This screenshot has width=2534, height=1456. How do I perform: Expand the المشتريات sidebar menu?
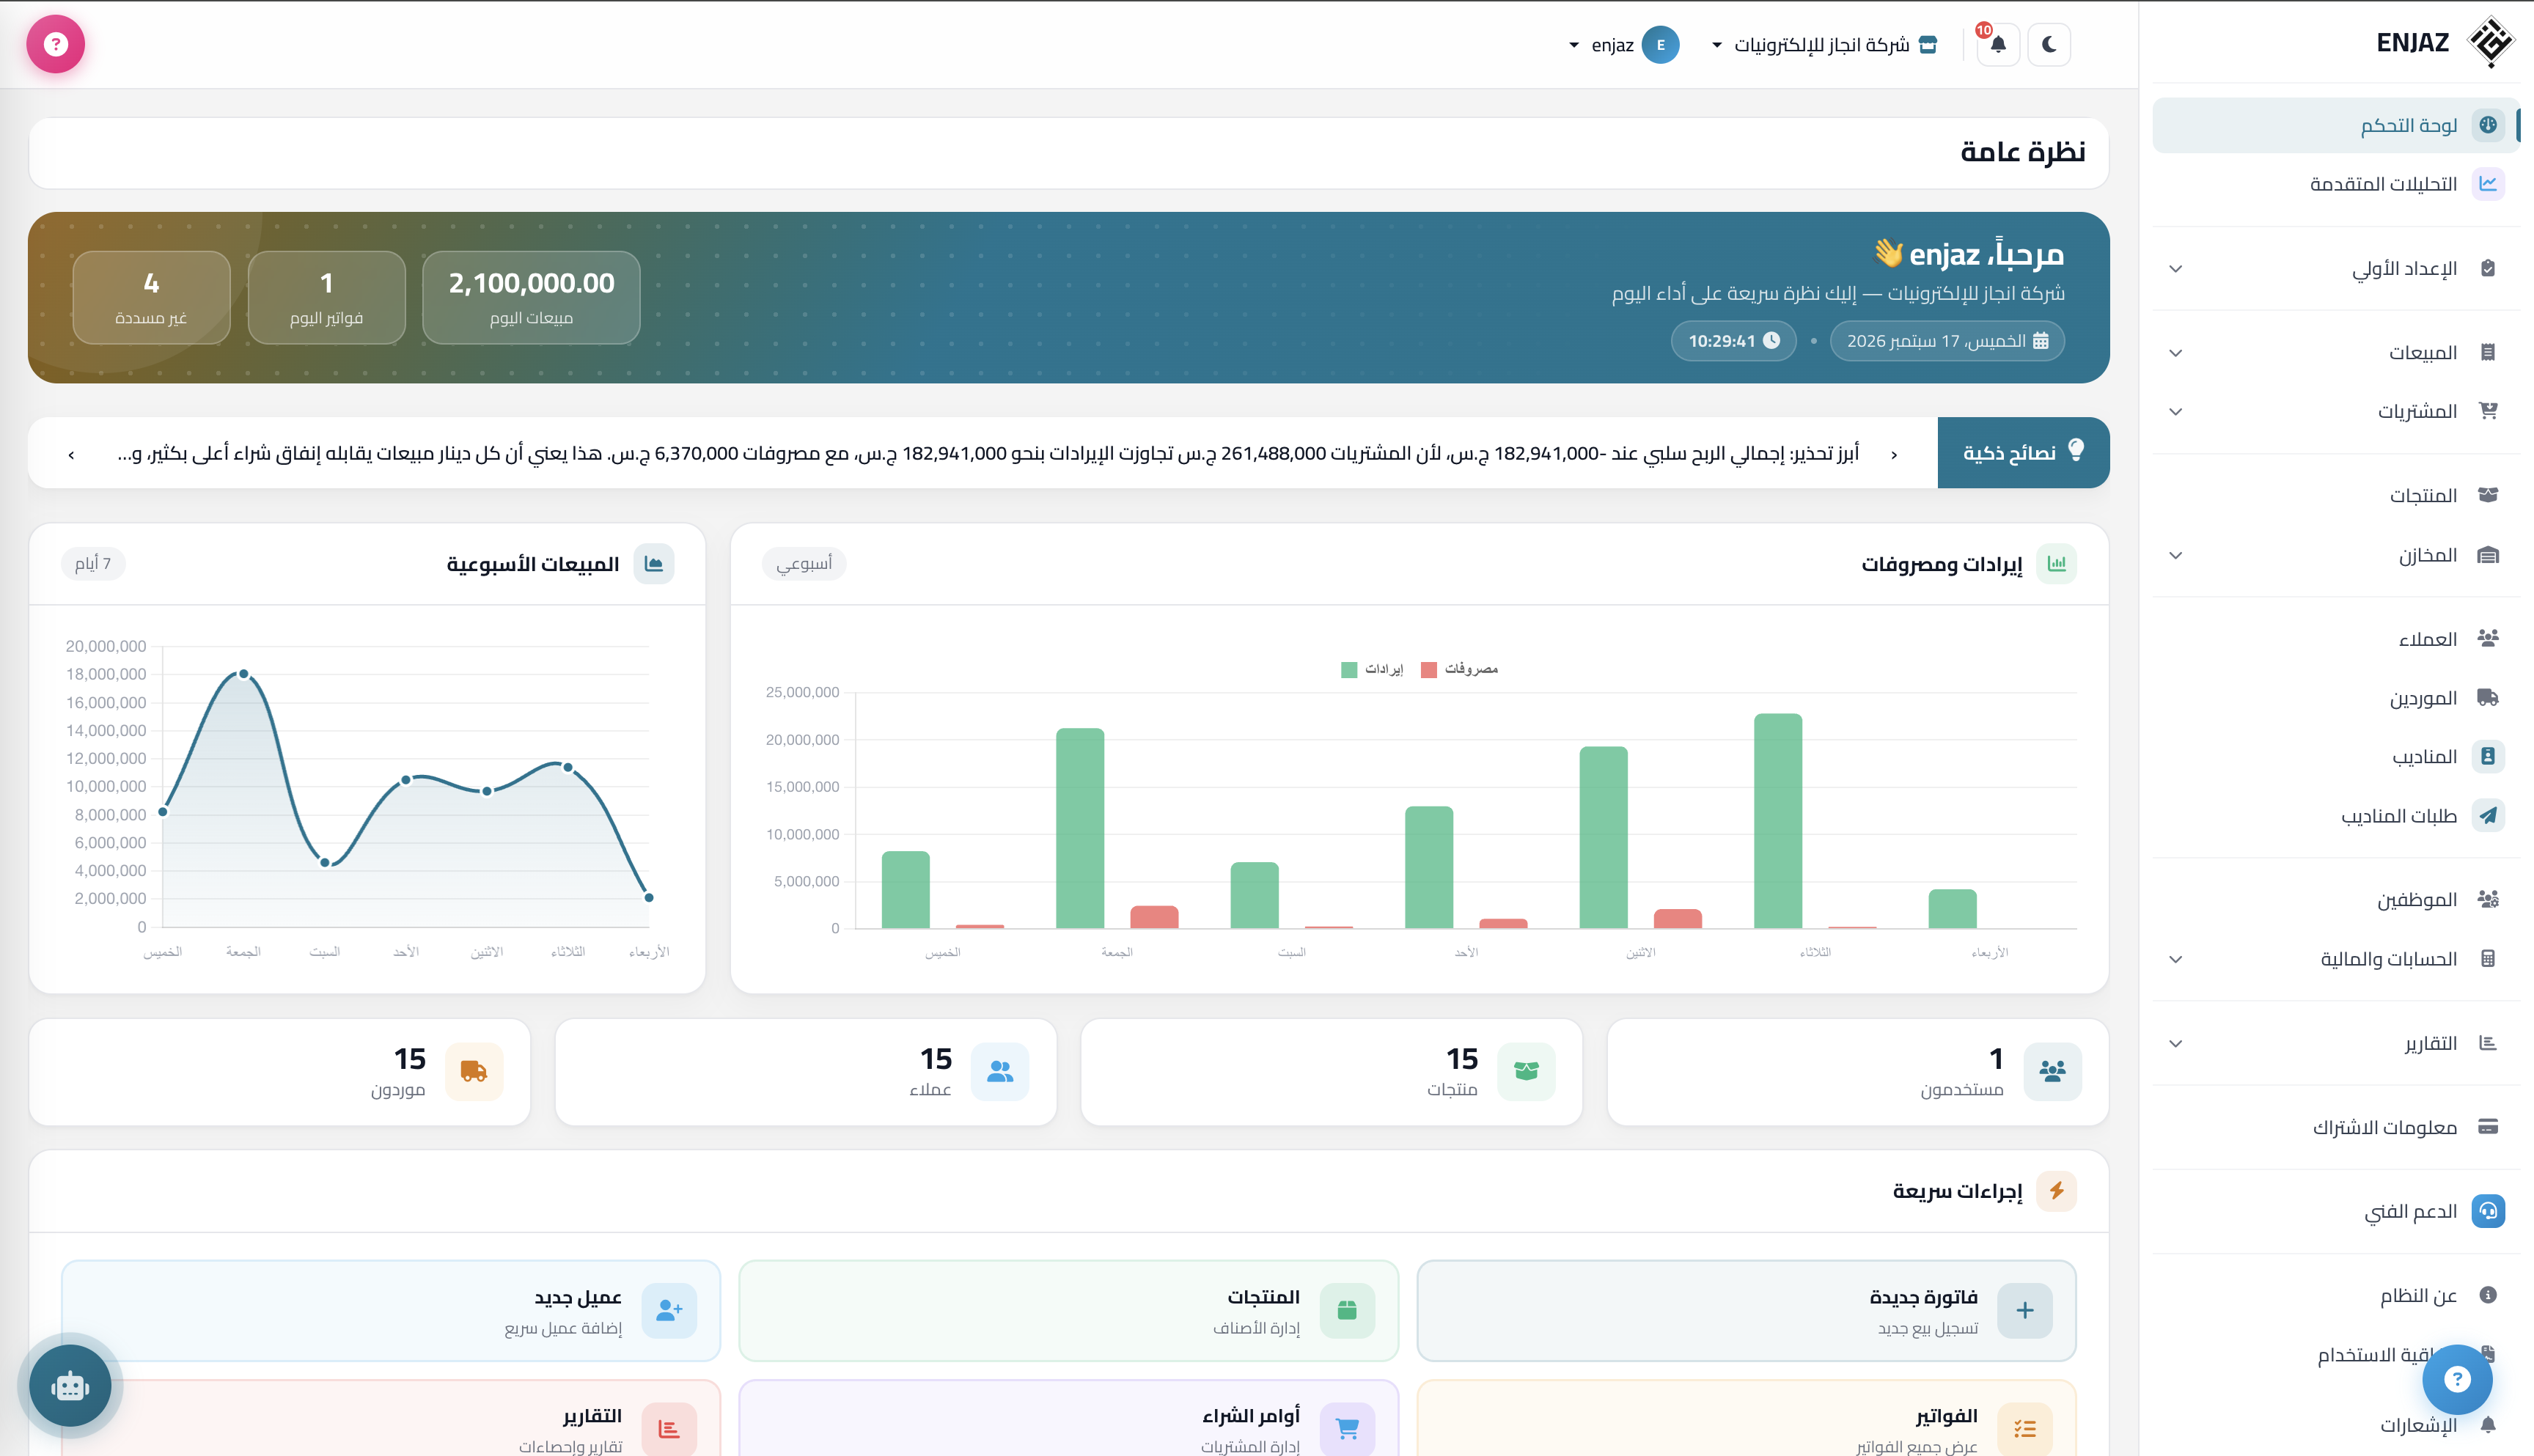coord(2335,411)
